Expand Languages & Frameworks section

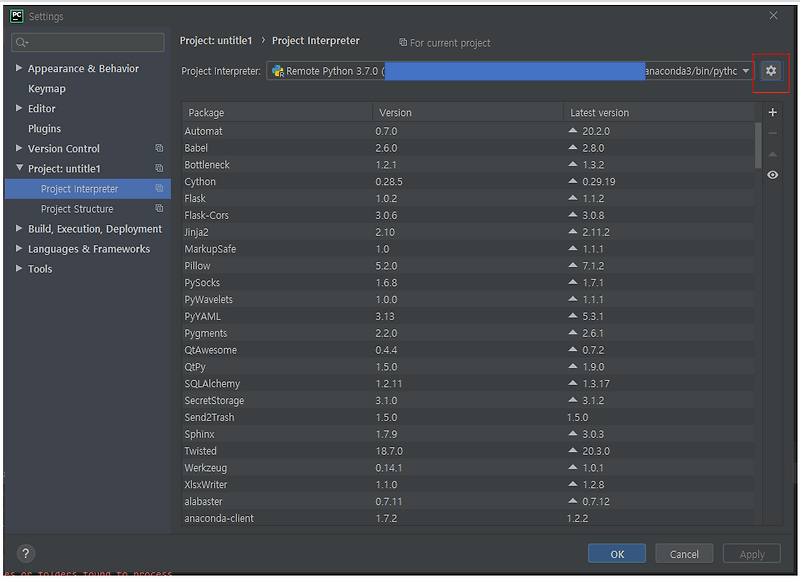19,248
